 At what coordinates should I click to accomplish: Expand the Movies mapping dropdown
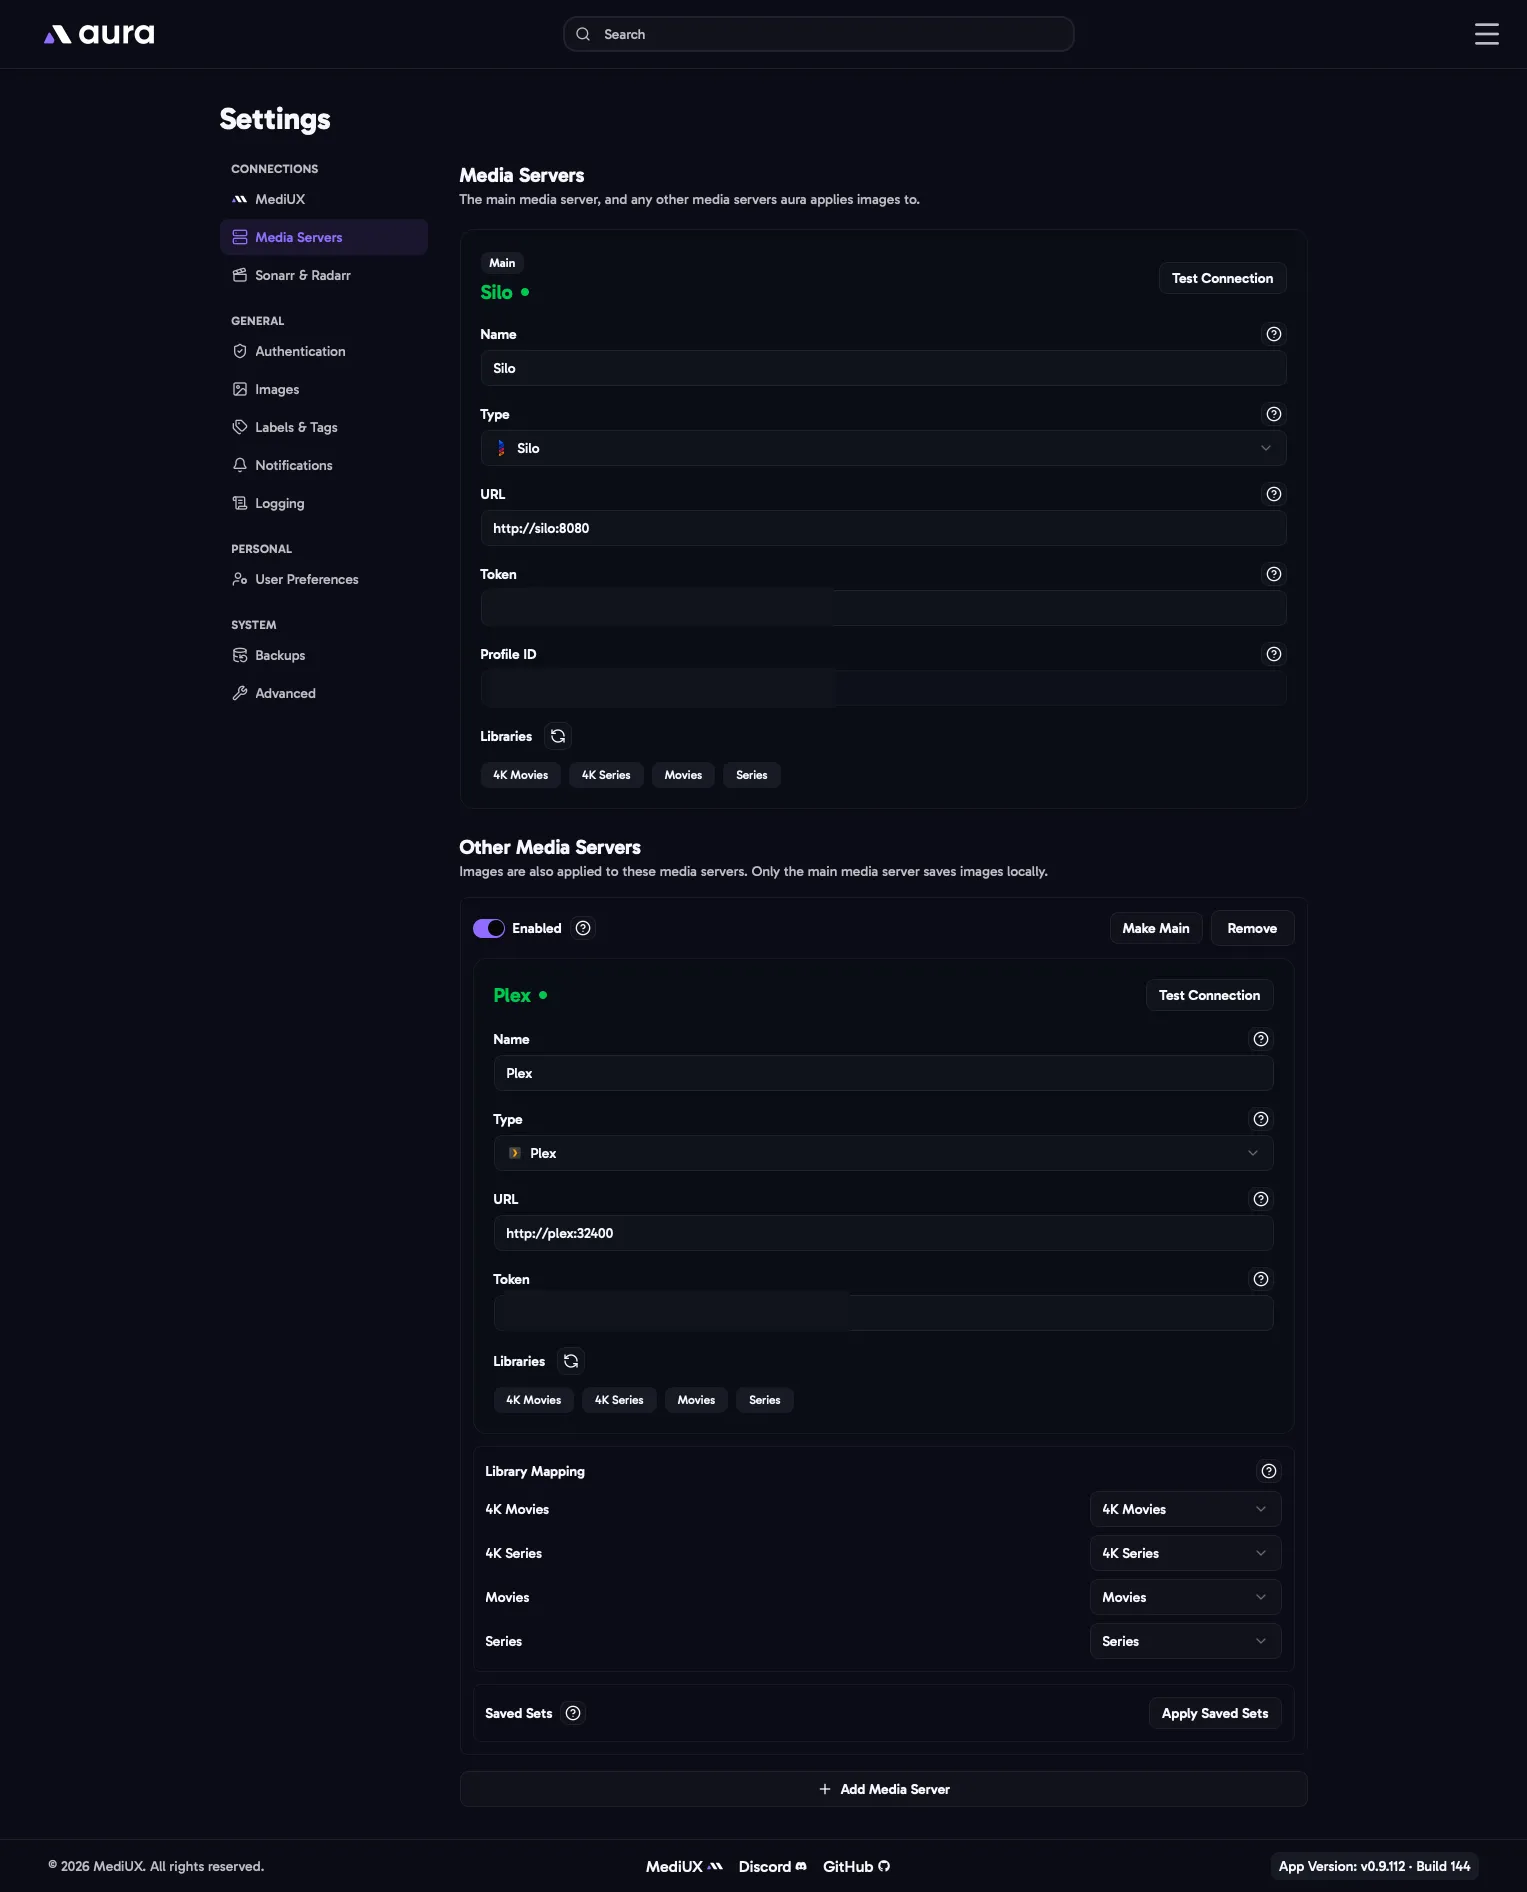pos(1185,1597)
